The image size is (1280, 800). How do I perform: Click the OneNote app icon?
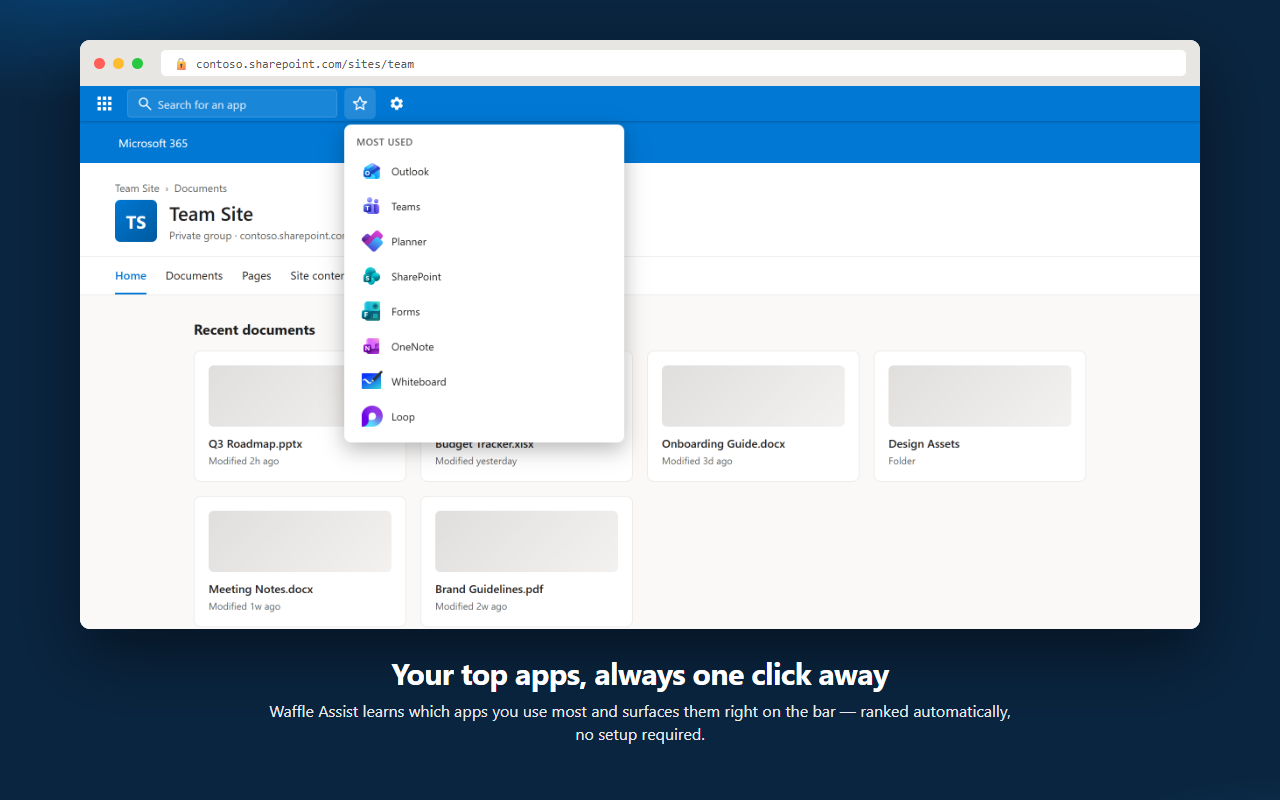[x=372, y=347]
